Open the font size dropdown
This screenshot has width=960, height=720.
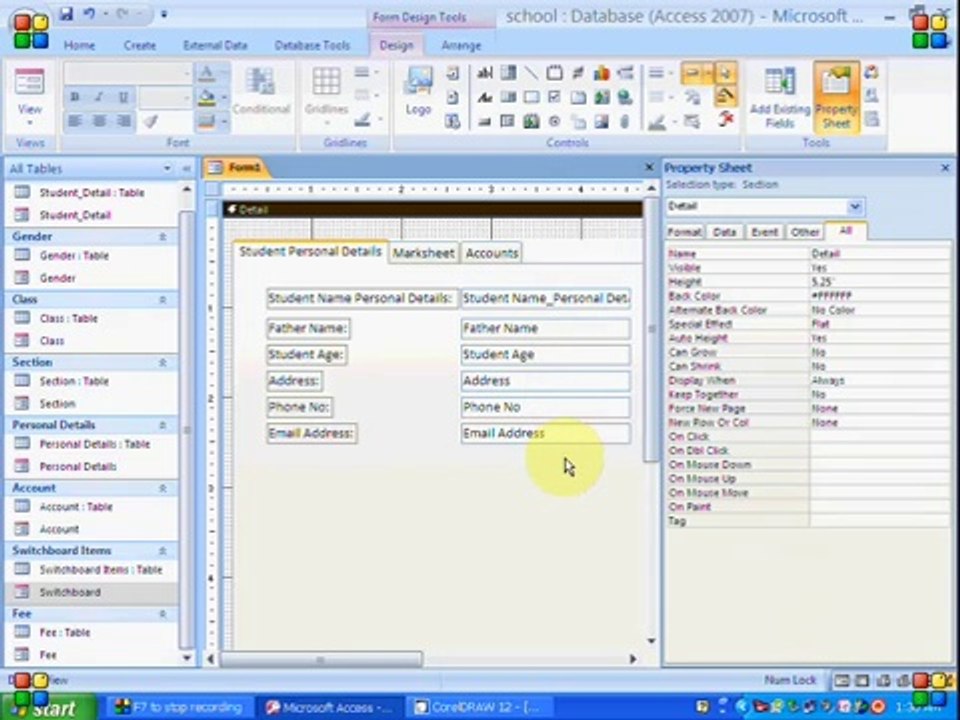click(187, 97)
